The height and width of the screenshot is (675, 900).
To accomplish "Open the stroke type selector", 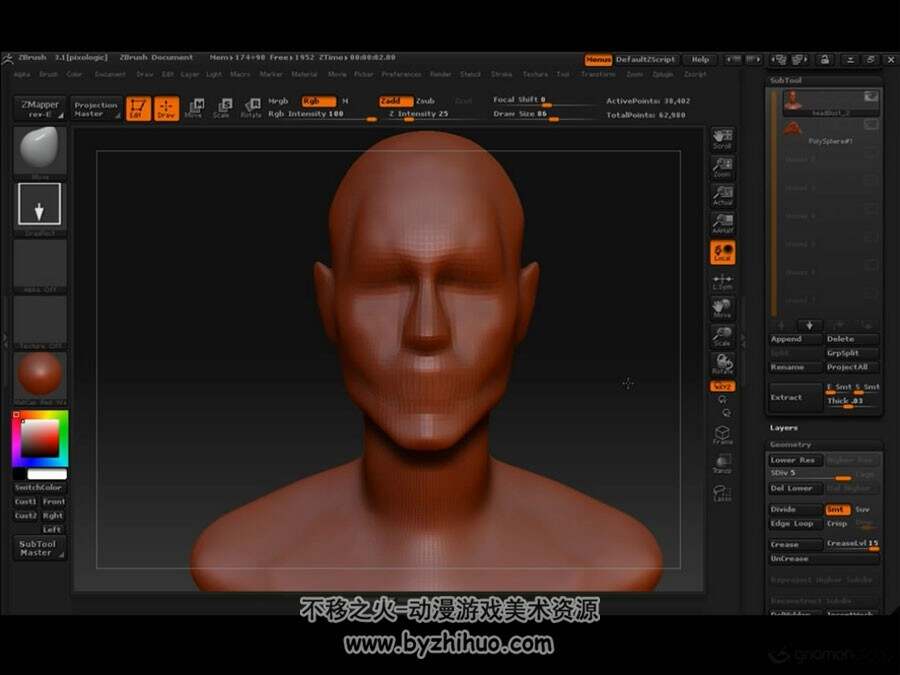I will pyautogui.click(x=40, y=204).
